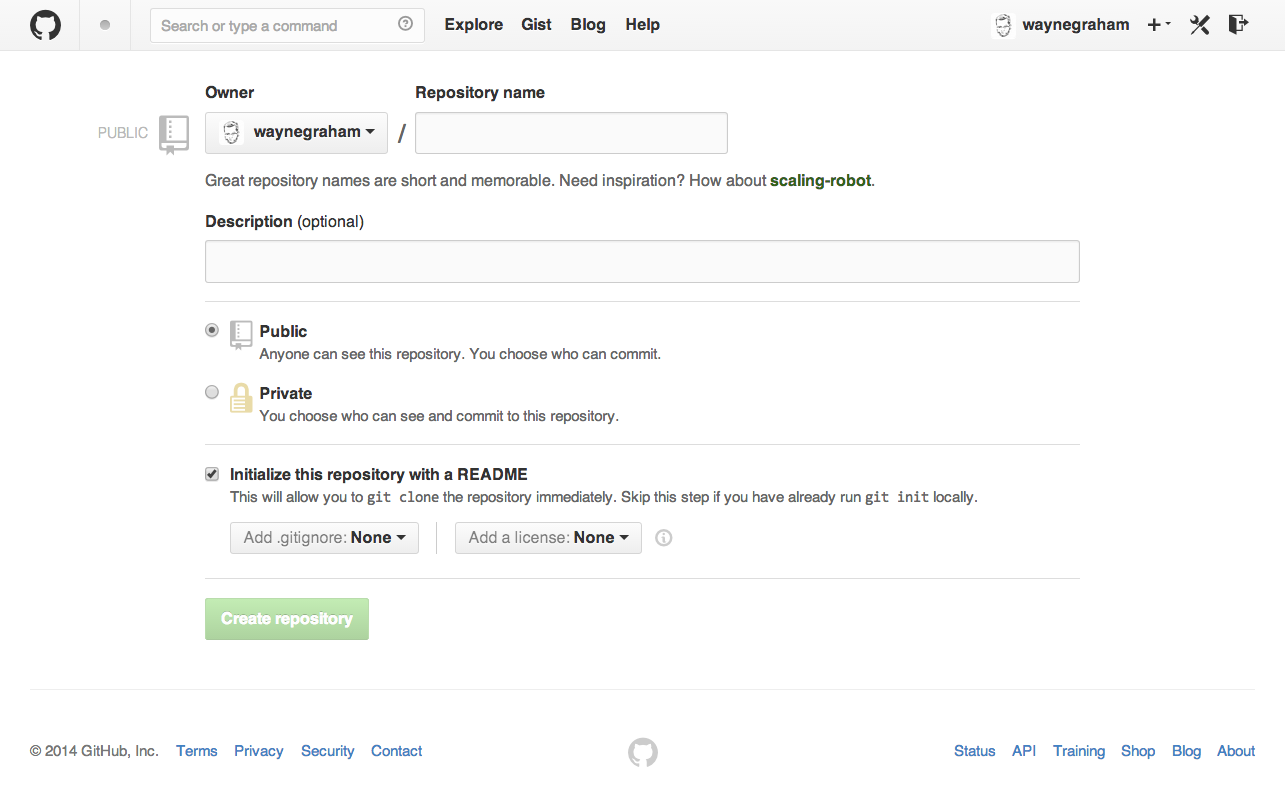This screenshot has height=787, width=1285.
Task: Open the Add a license dropdown
Action: coord(548,538)
